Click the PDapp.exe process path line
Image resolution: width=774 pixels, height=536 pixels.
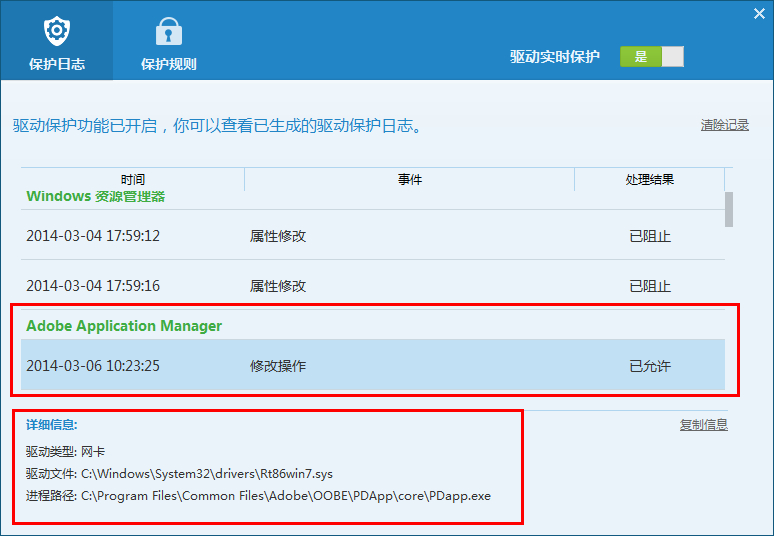point(258,496)
